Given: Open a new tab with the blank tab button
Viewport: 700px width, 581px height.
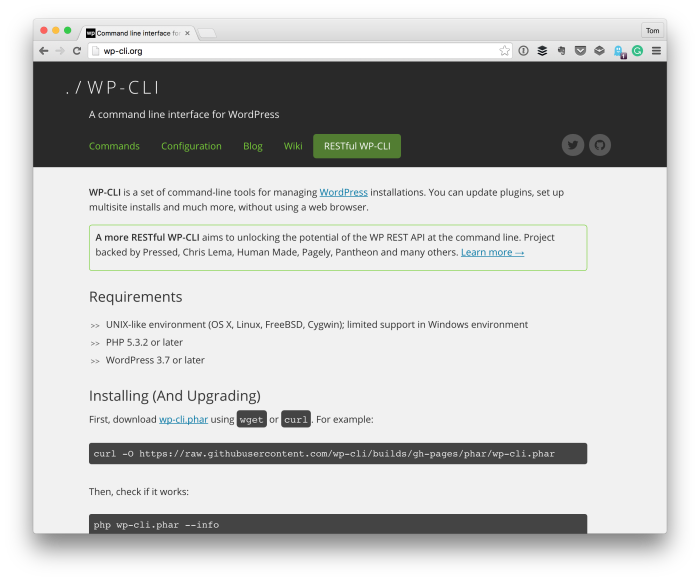Looking at the screenshot, I should tap(207, 33).
